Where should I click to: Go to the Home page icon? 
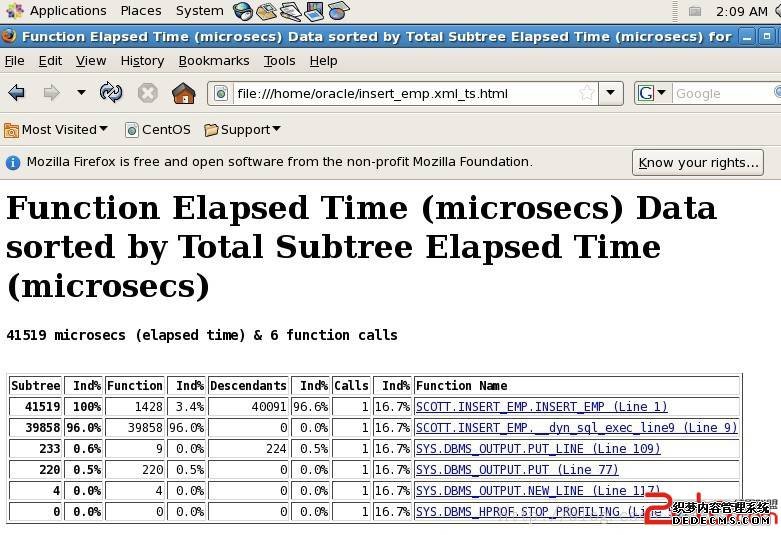(x=183, y=93)
